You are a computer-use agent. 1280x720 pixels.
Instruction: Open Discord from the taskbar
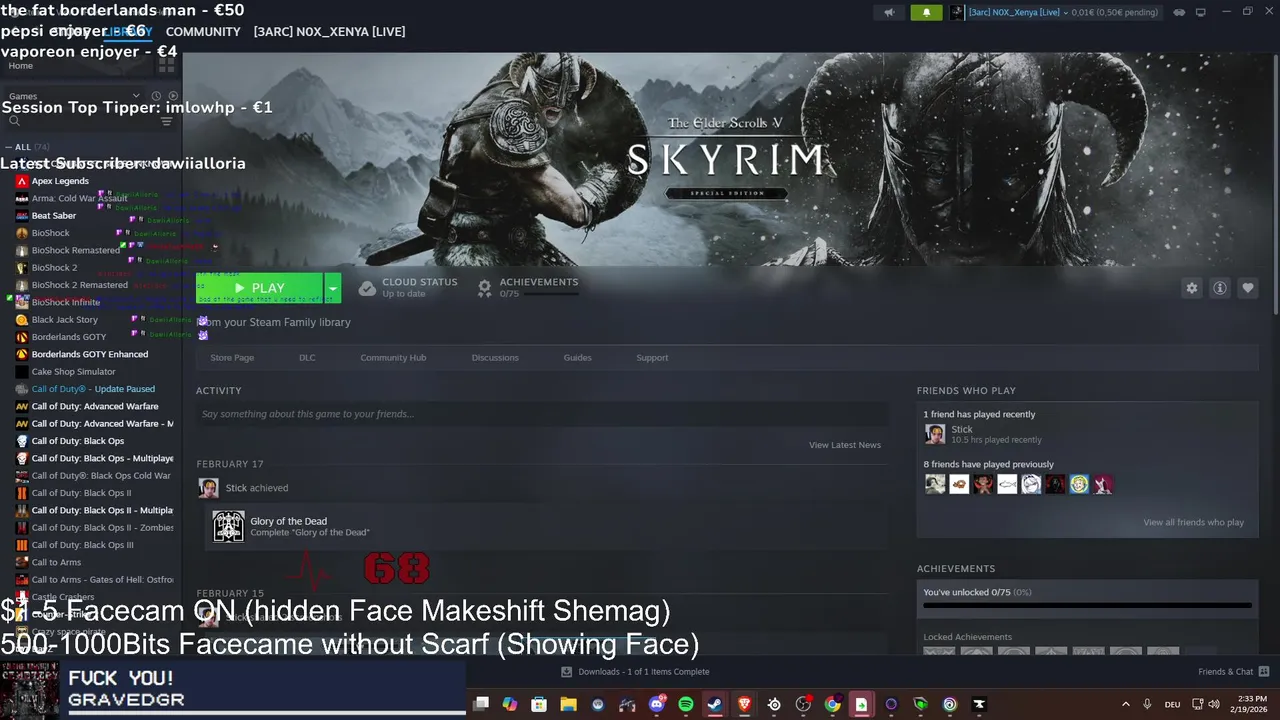pos(657,704)
